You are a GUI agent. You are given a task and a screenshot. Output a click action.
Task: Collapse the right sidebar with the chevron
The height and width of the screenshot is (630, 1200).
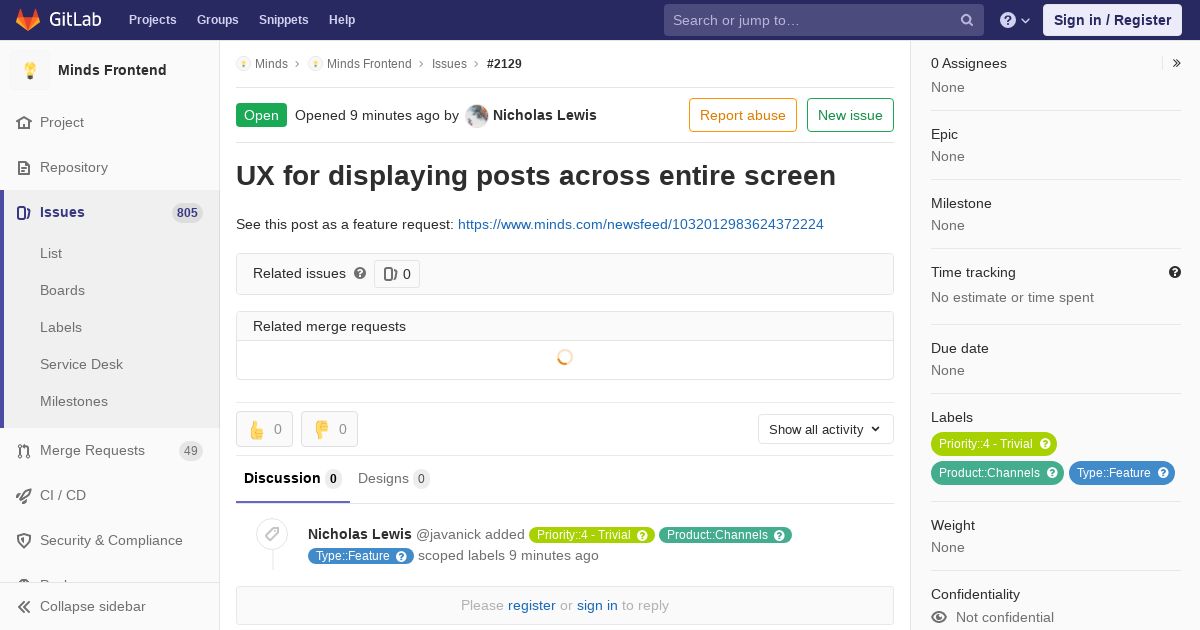coord(1177,63)
